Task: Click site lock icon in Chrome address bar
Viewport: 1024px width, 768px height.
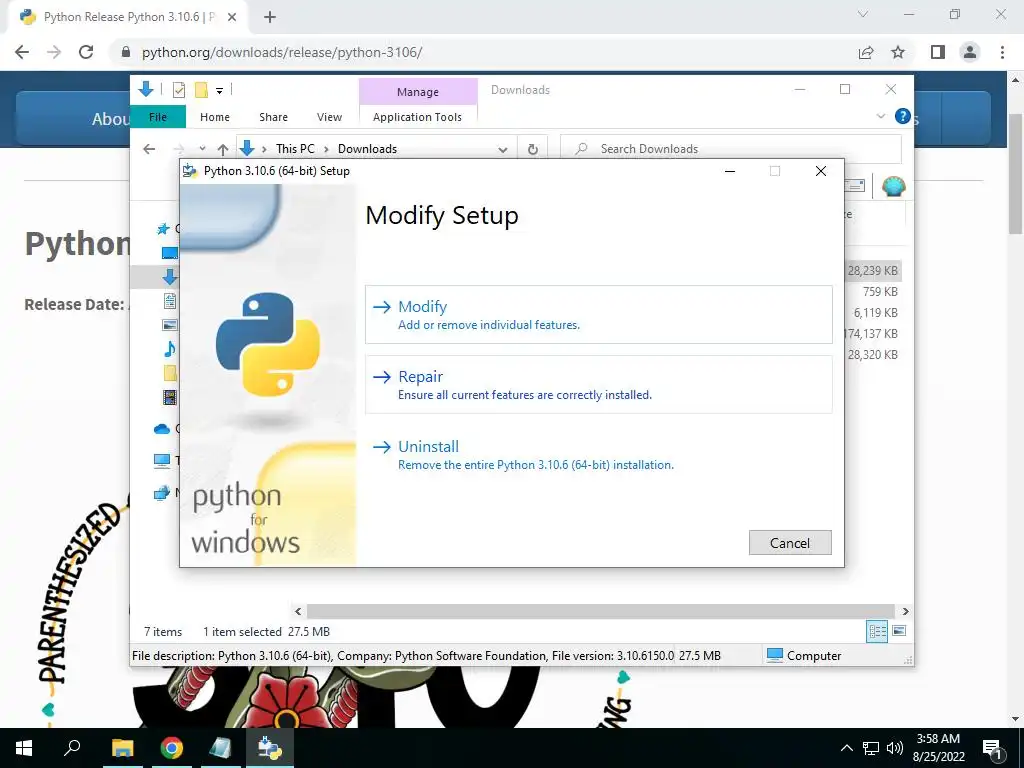Action: point(126,52)
